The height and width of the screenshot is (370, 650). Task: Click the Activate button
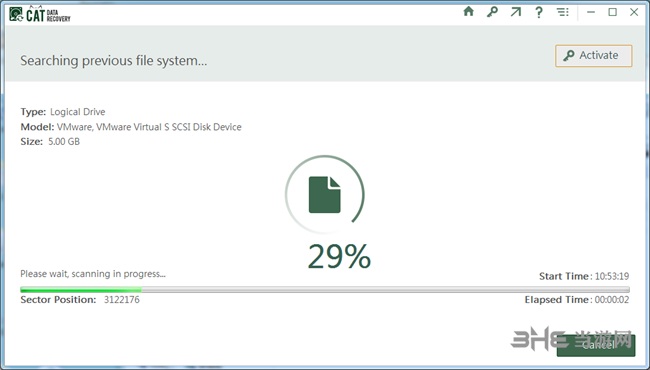[x=594, y=56]
